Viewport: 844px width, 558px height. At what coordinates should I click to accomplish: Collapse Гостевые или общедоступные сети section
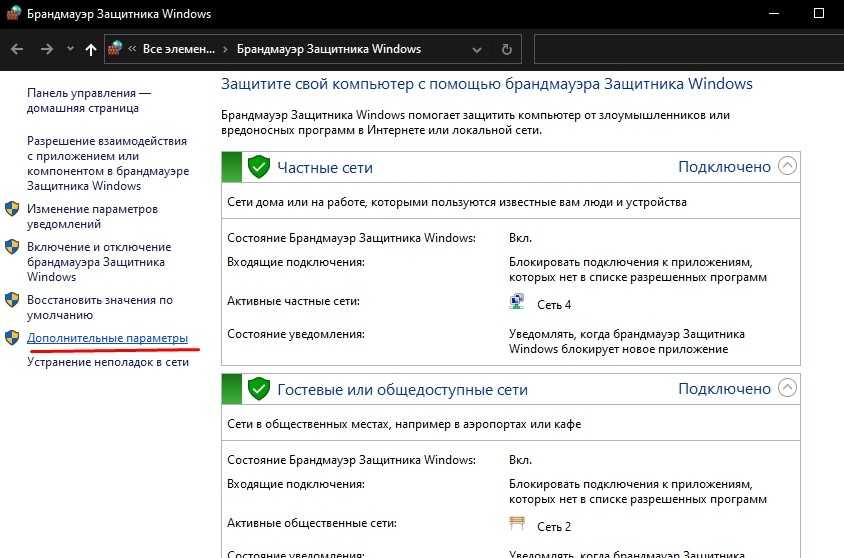788,388
